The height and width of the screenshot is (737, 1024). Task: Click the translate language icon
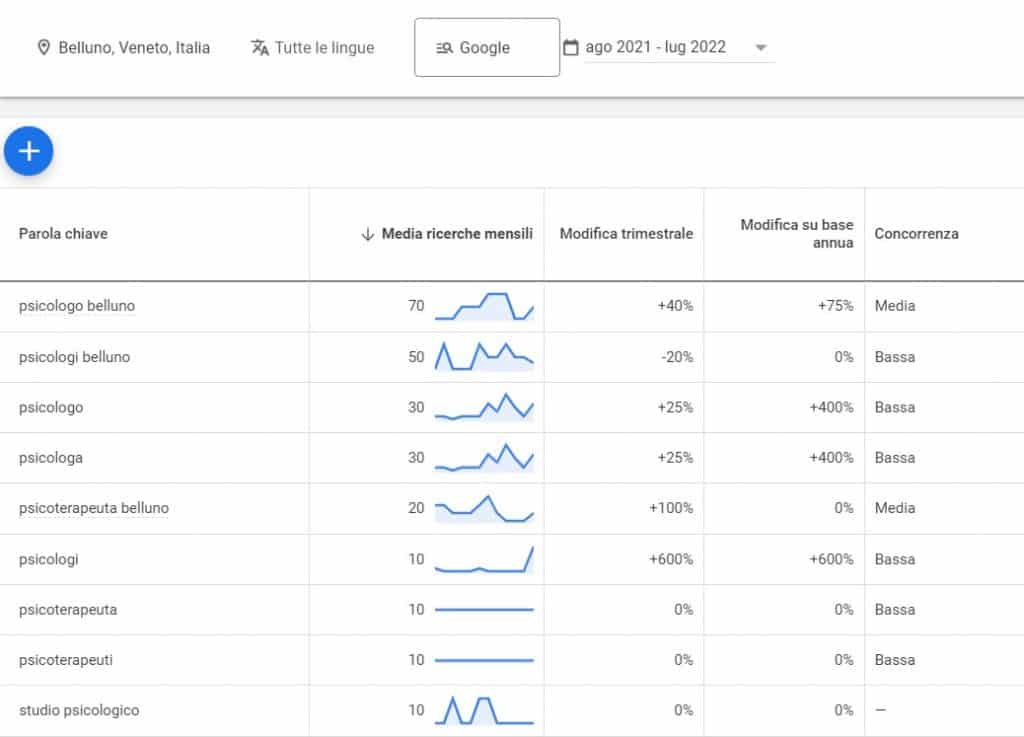pyautogui.click(x=260, y=48)
